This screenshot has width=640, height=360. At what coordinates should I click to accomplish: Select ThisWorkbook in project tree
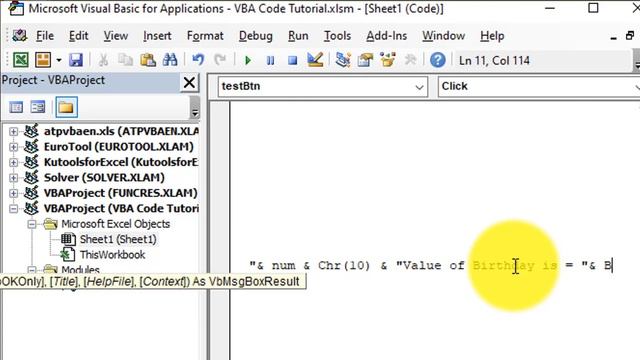tap(112, 255)
